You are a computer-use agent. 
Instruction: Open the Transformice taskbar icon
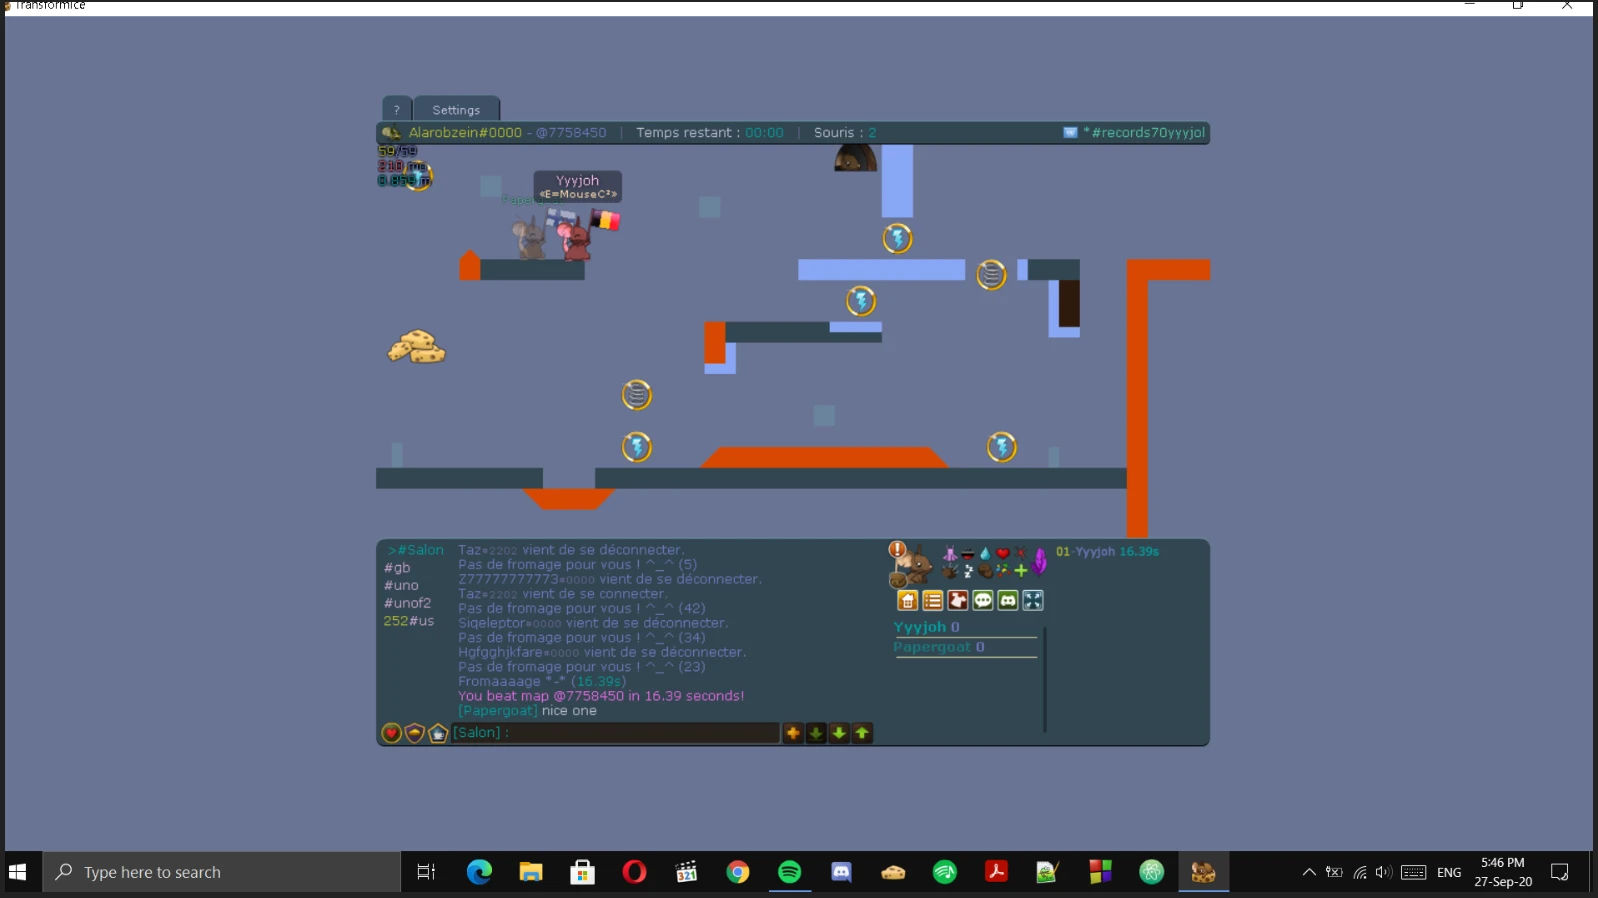[x=1203, y=872]
